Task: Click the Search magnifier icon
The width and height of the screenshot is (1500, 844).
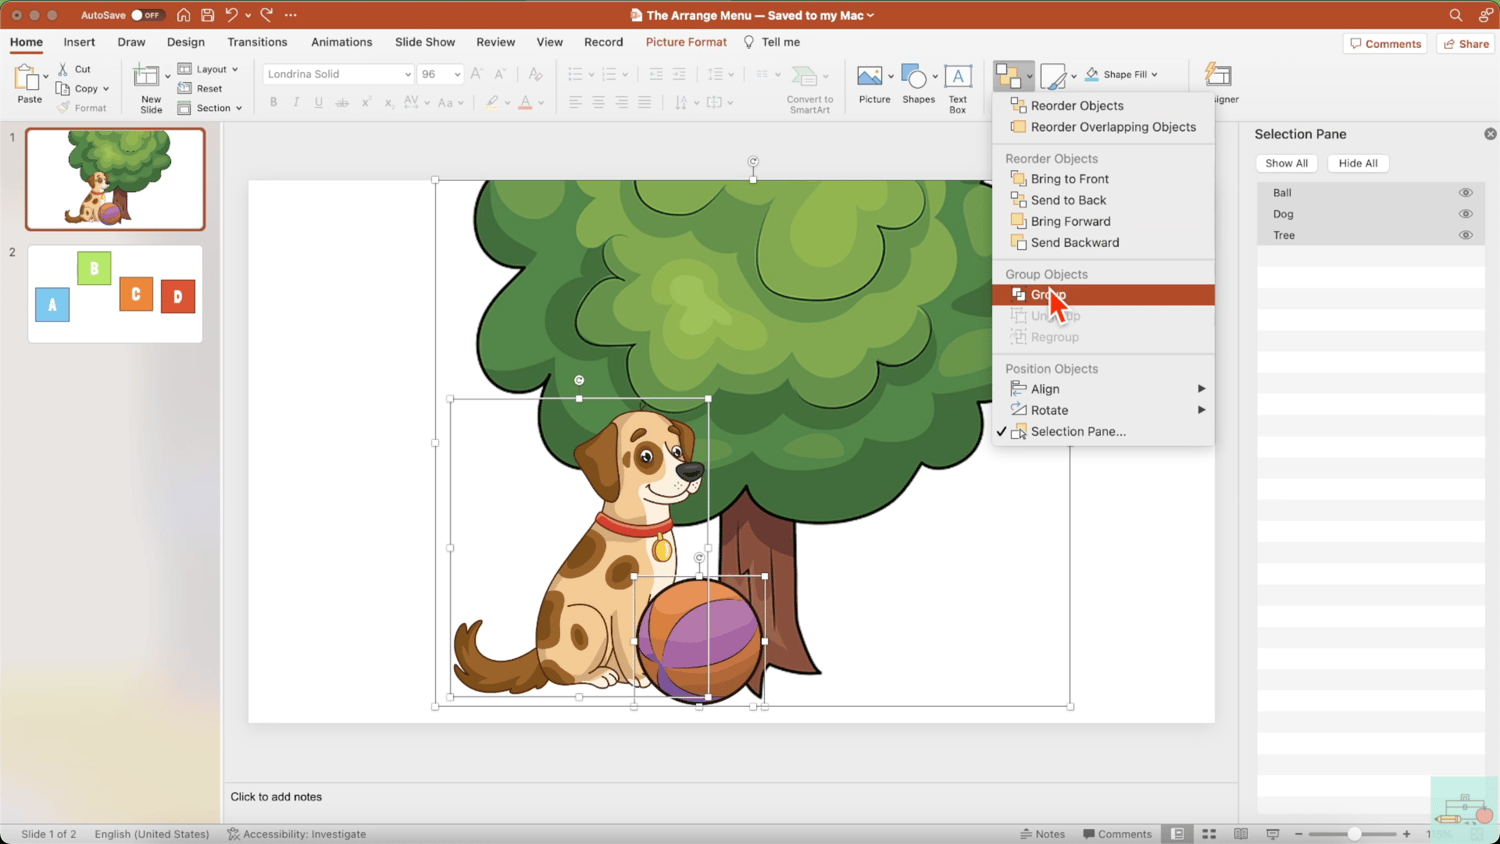Action: (1456, 15)
